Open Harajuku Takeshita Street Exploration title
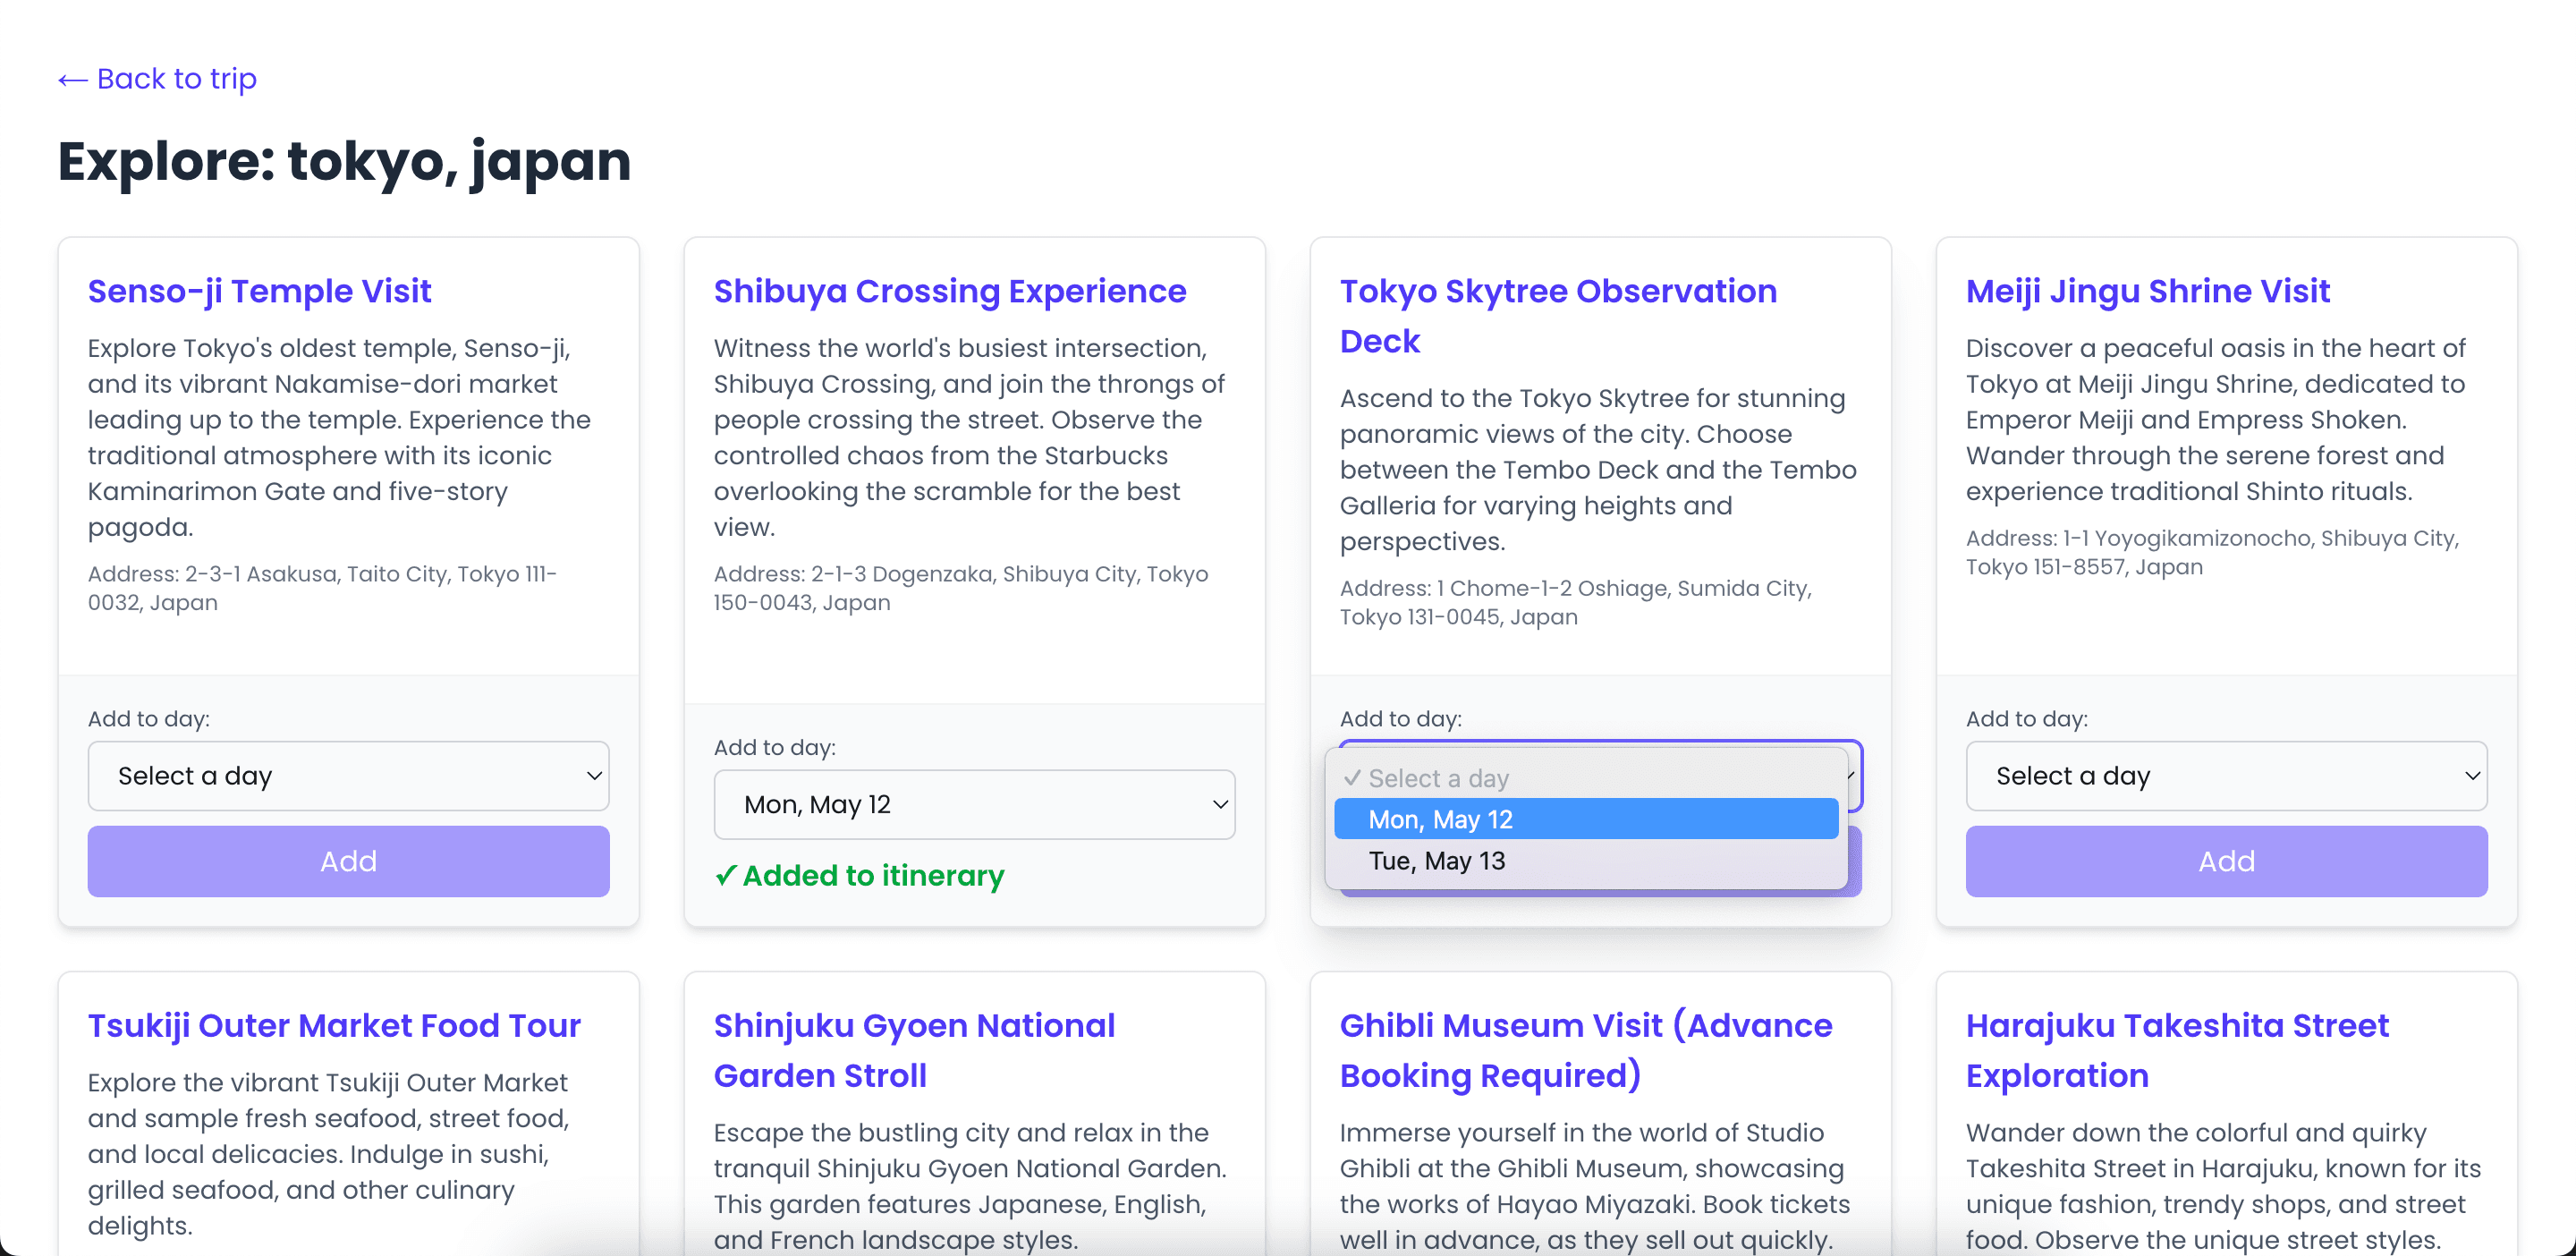The height and width of the screenshot is (1256, 2576). (2177, 1050)
